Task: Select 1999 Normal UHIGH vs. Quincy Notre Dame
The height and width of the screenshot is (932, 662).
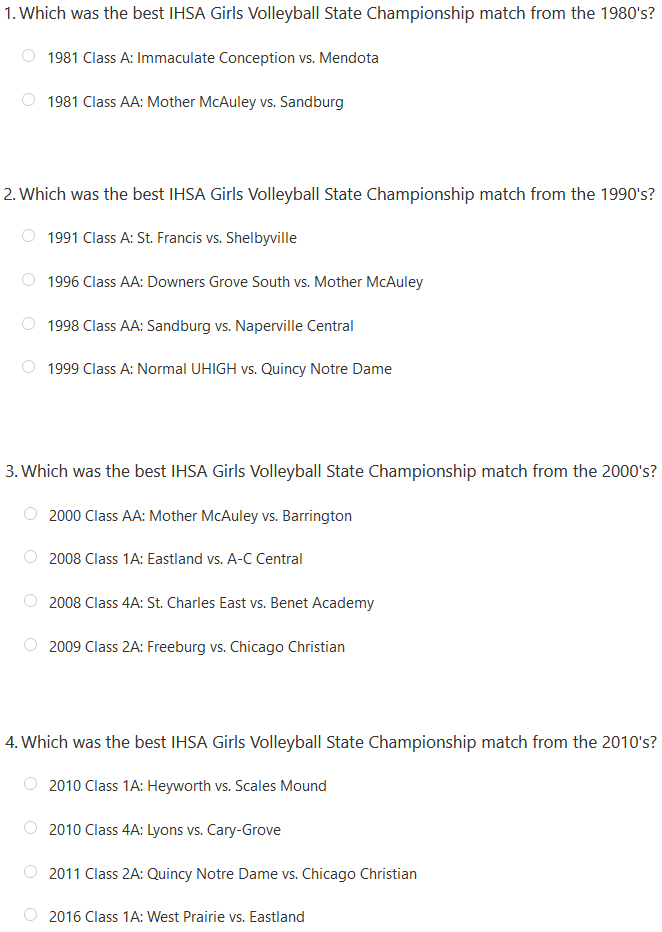Action: coord(29,367)
